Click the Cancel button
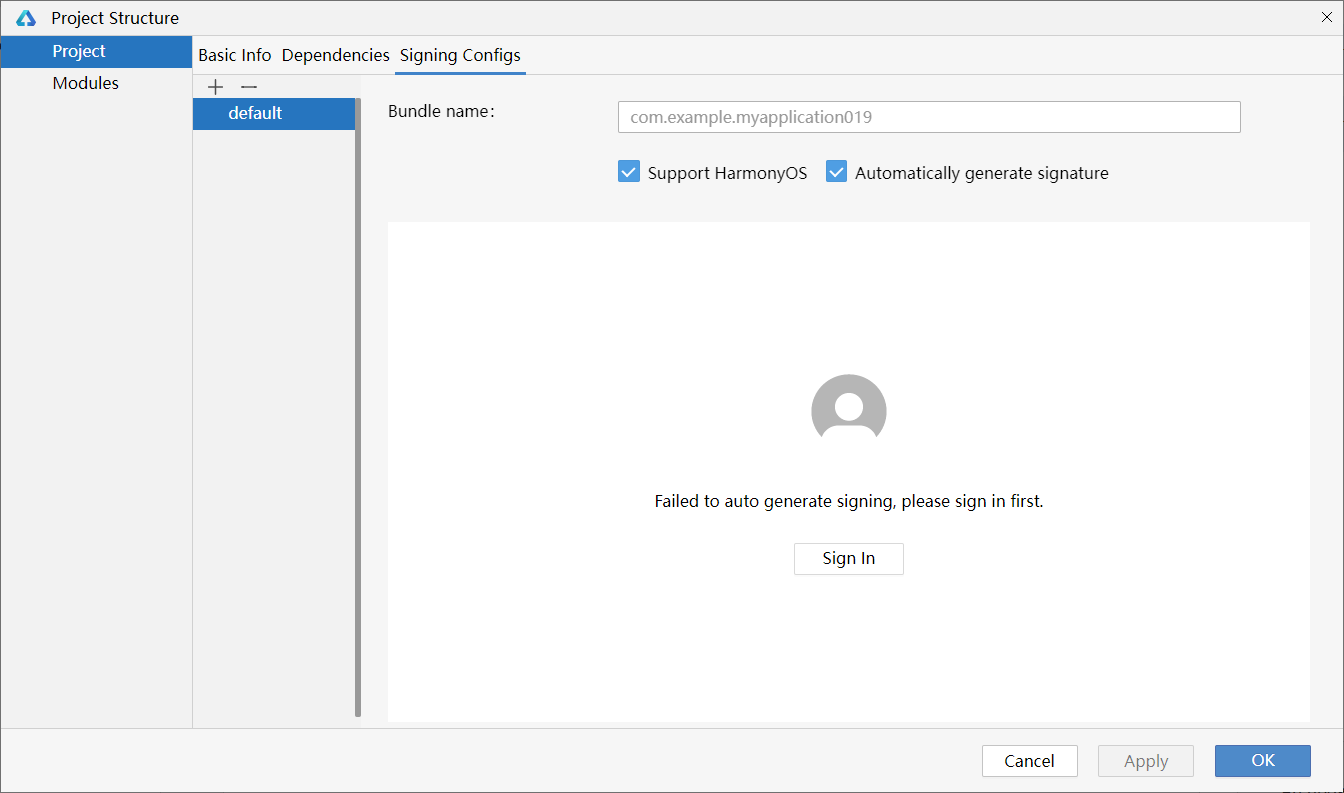Screen dimensions: 1344x793 point(1029,761)
